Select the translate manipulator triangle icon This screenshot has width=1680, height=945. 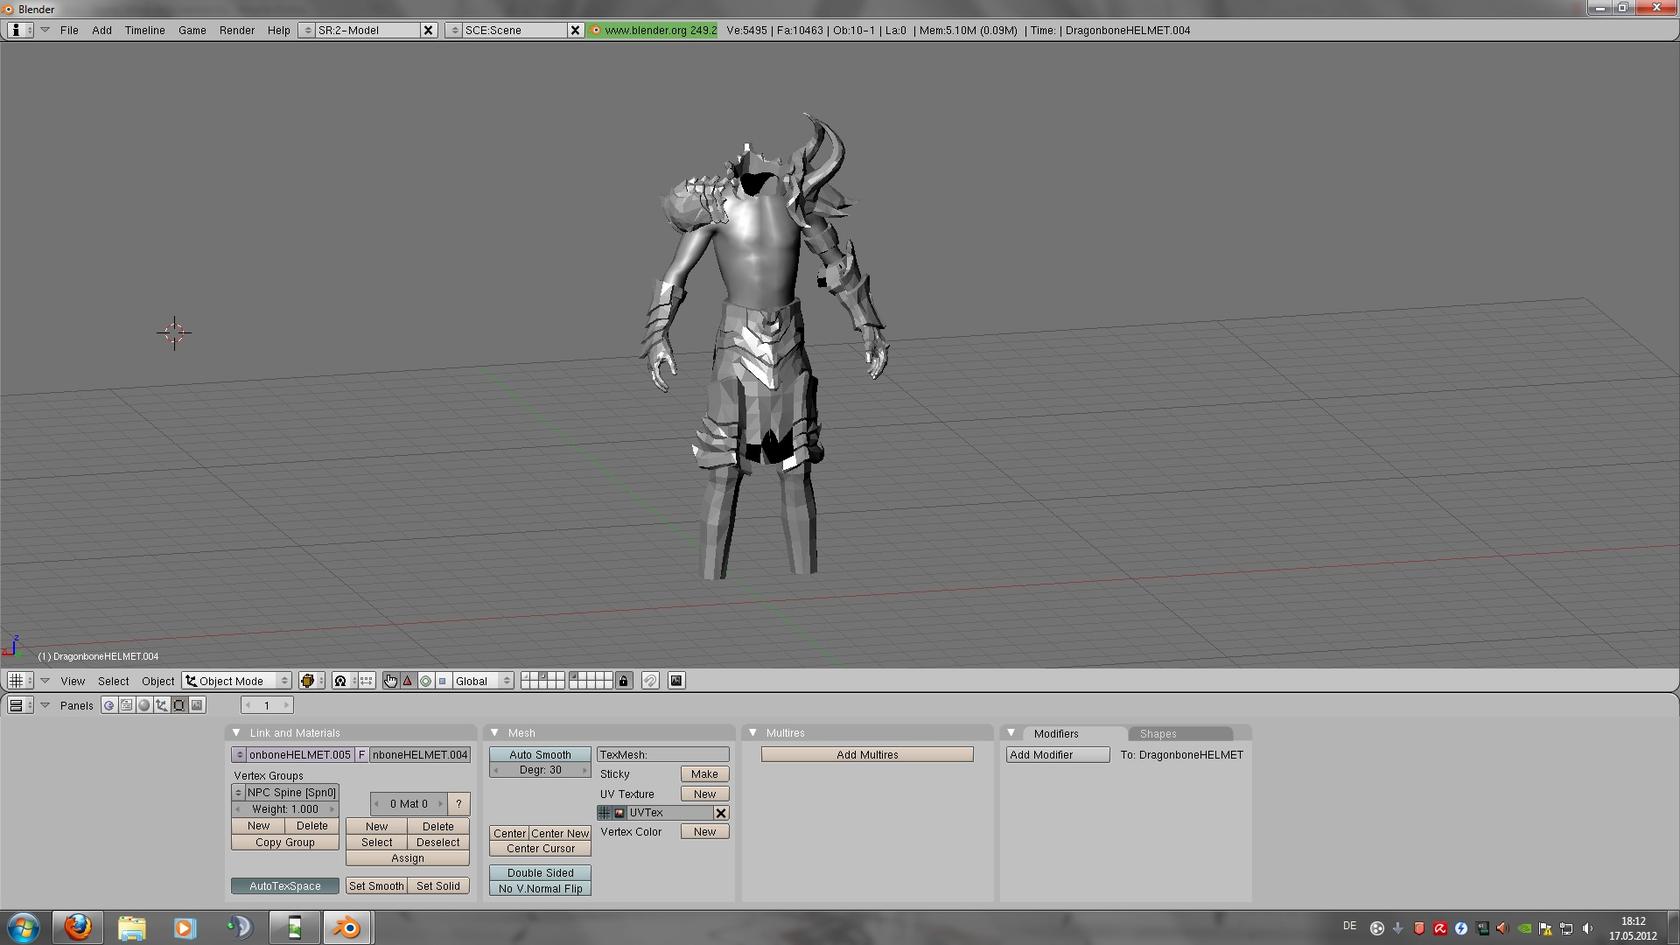tap(407, 681)
